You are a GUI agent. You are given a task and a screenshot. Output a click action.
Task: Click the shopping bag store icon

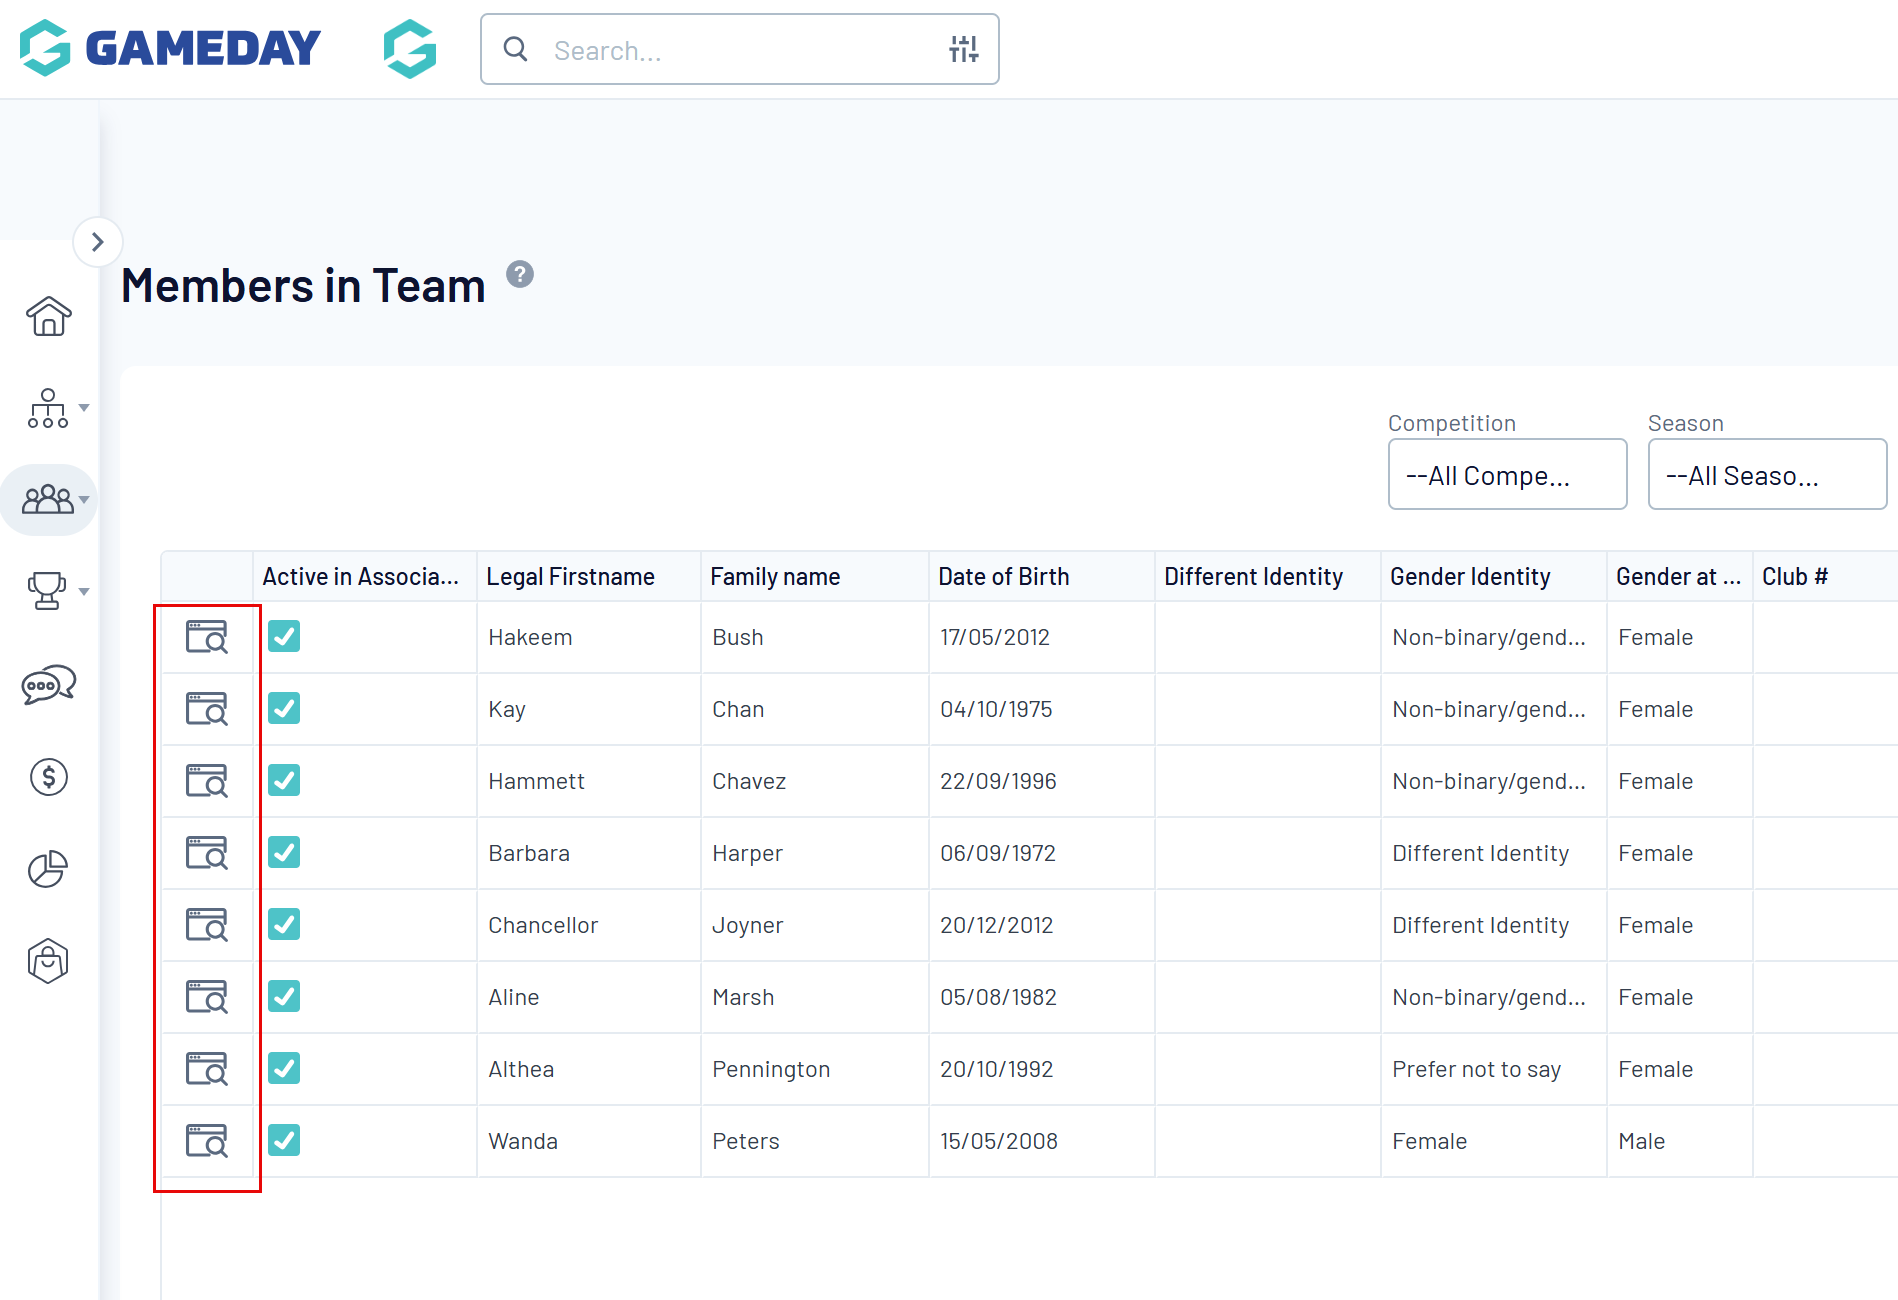click(x=48, y=961)
